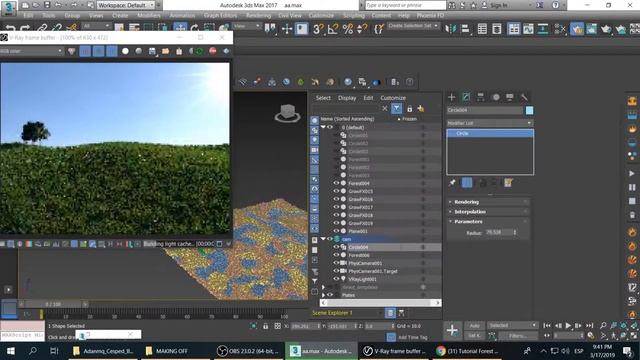The height and width of the screenshot is (360, 640).
Task: Click the Align tool icon in main toolbar
Action: [x=465, y=29]
